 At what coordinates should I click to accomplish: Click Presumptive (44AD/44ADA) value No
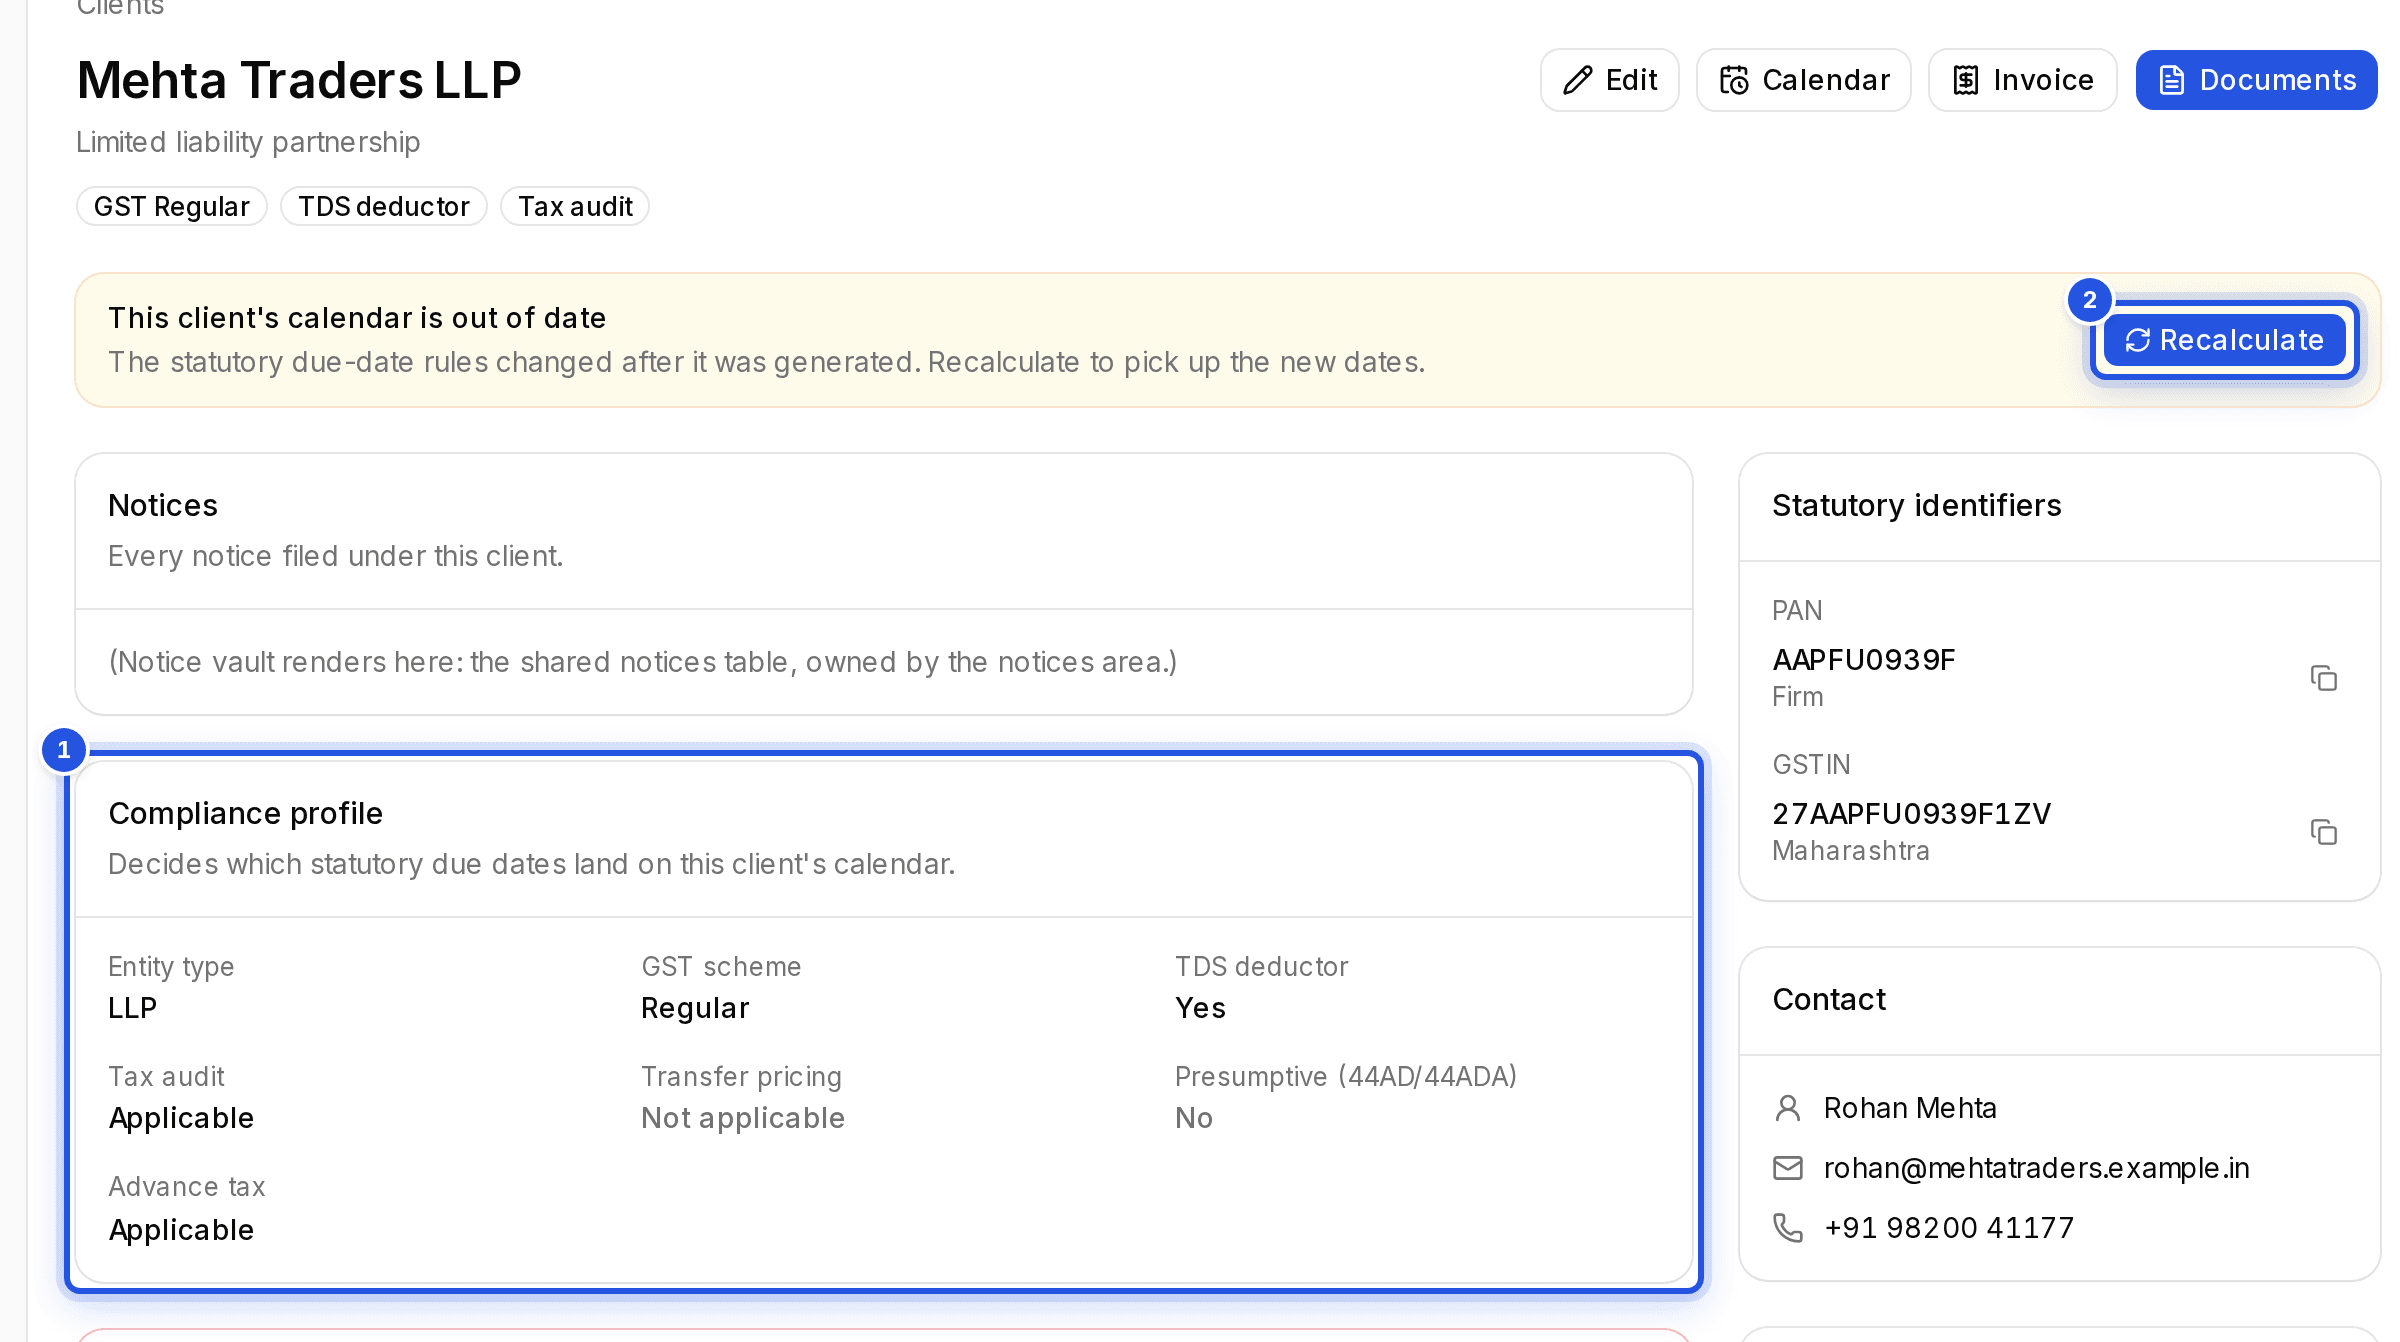(1194, 1118)
